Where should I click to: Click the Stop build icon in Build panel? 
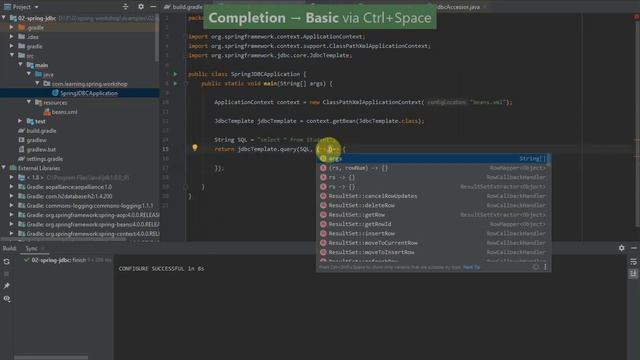(7, 273)
